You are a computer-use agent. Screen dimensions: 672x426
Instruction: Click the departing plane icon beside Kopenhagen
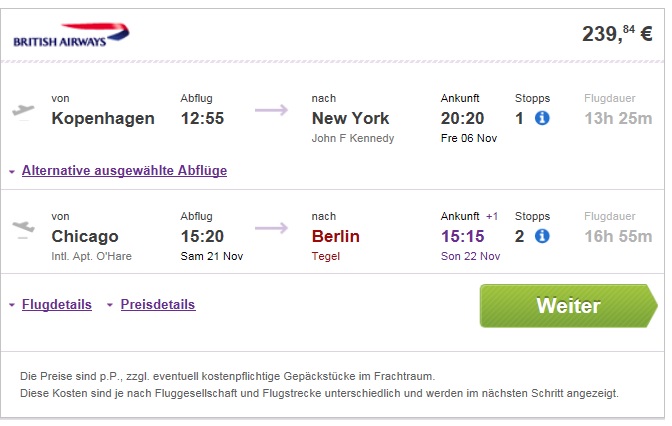[x=23, y=111]
